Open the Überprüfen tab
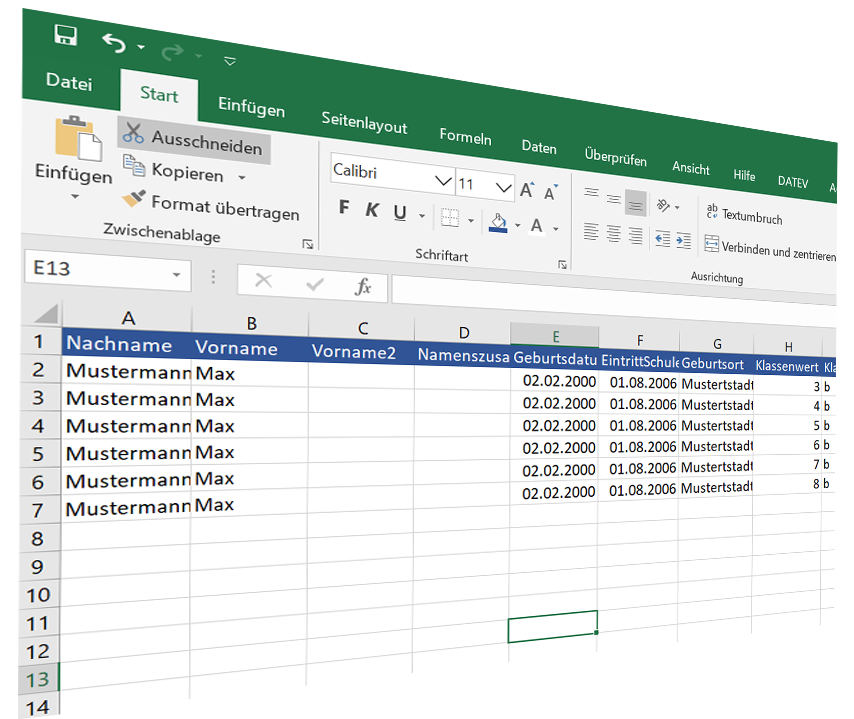The width and height of the screenshot is (854, 719). 616,157
